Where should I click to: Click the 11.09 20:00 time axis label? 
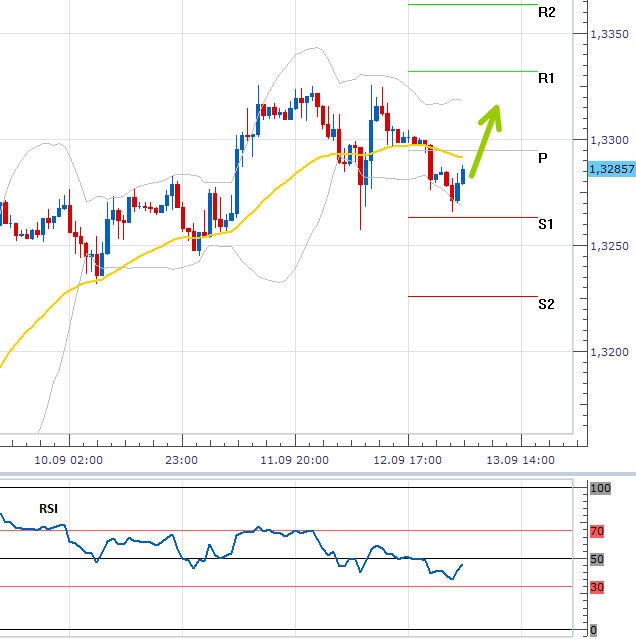pyautogui.click(x=295, y=460)
